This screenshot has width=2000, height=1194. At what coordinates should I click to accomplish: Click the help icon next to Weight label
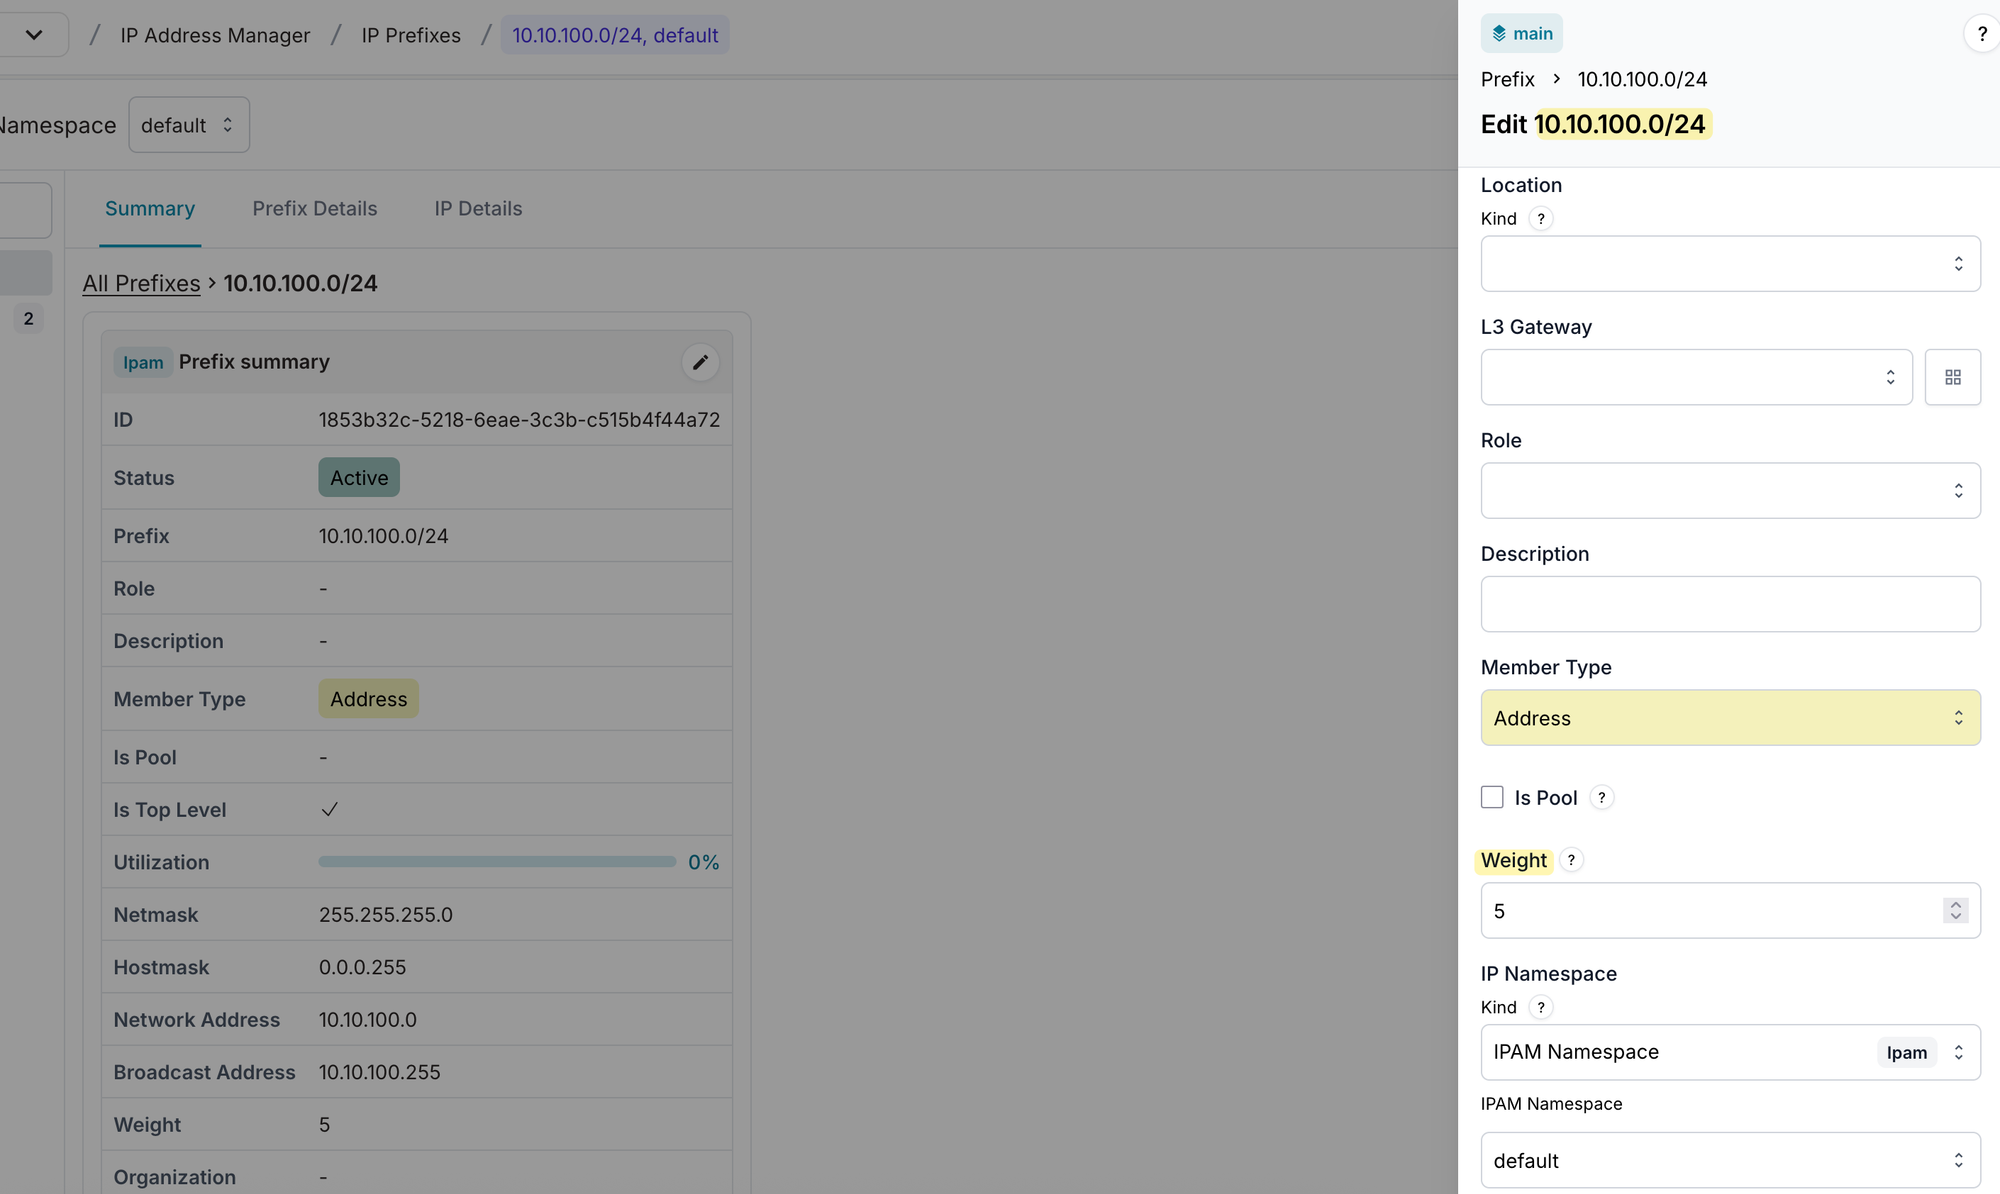[x=1571, y=860]
